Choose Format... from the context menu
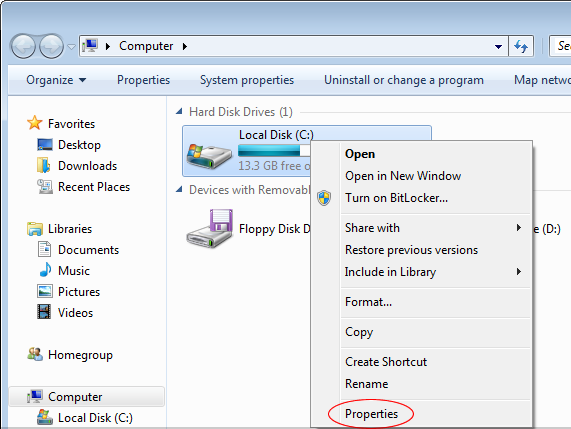Image resolution: width=571 pixels, height=429 pixels. coord(368,302)
